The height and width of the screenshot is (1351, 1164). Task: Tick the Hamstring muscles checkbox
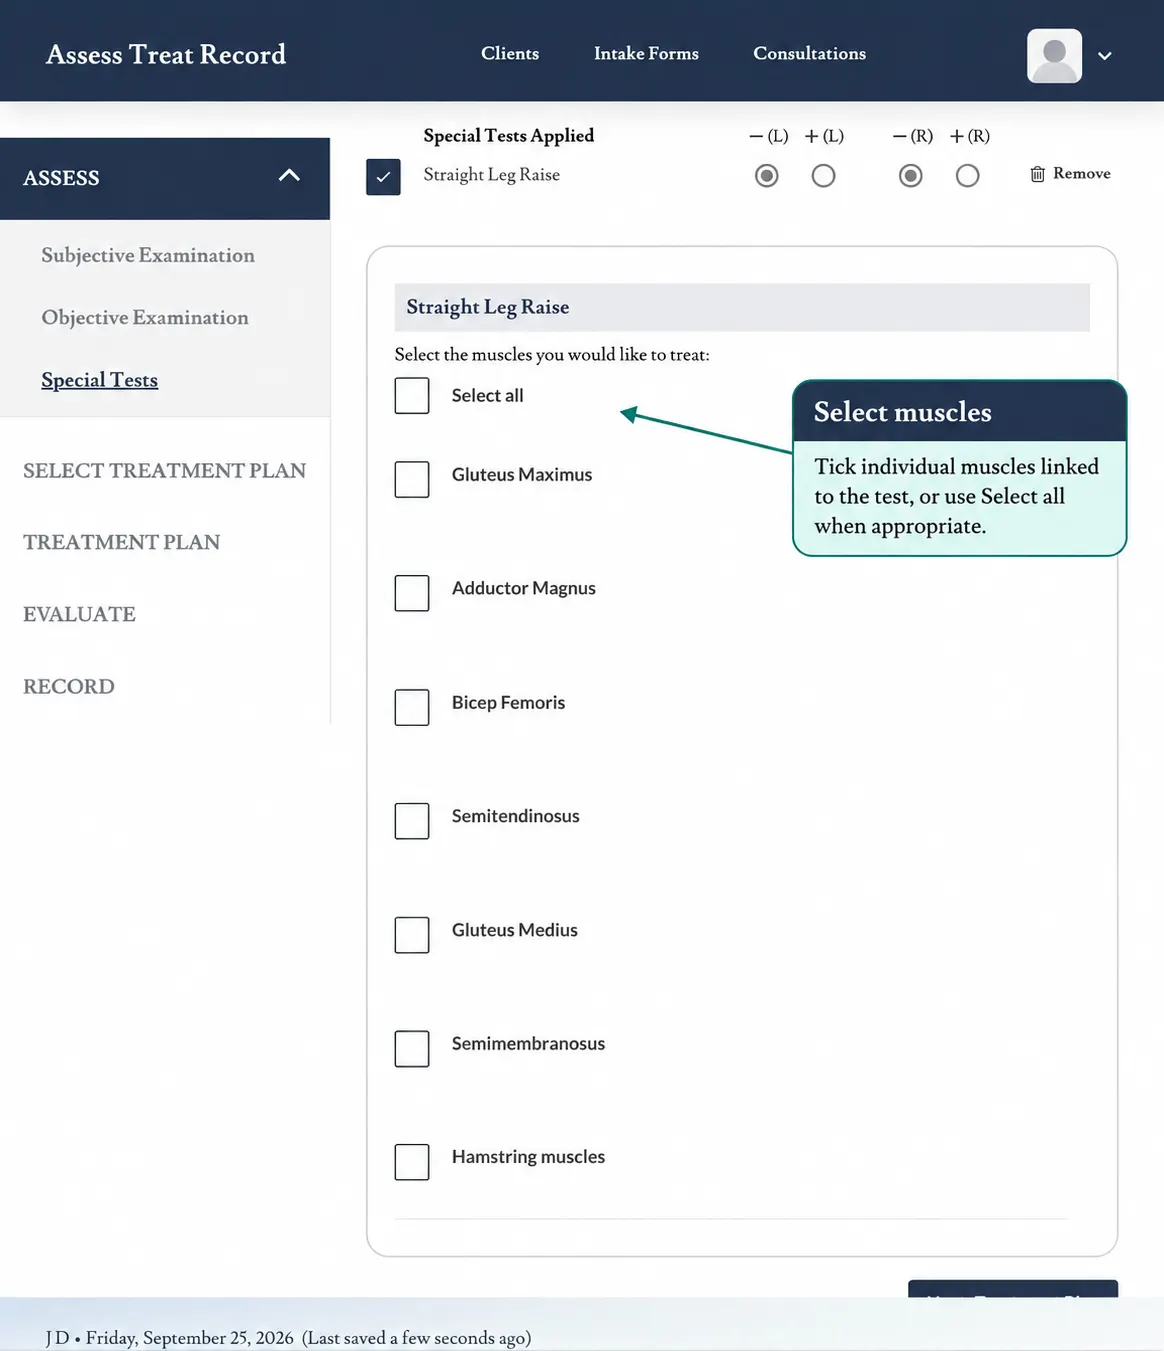(412, 1162)
